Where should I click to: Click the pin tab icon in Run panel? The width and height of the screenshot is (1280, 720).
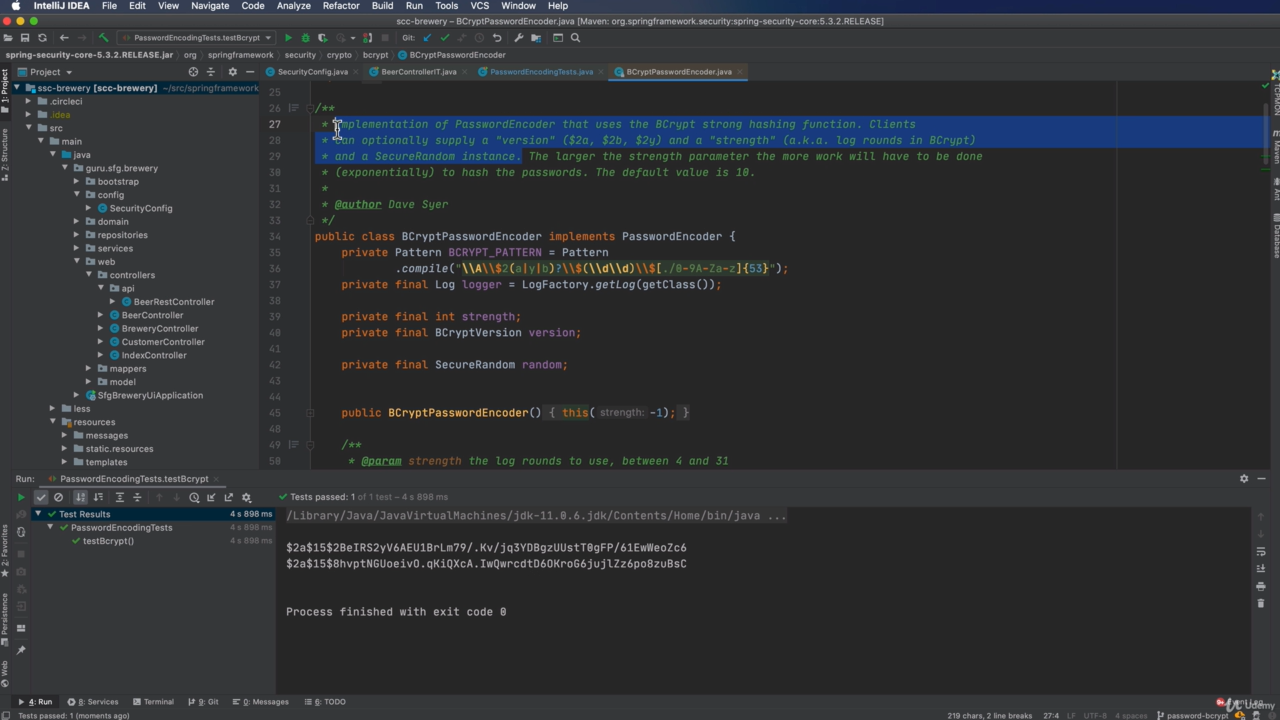[21, 650]
